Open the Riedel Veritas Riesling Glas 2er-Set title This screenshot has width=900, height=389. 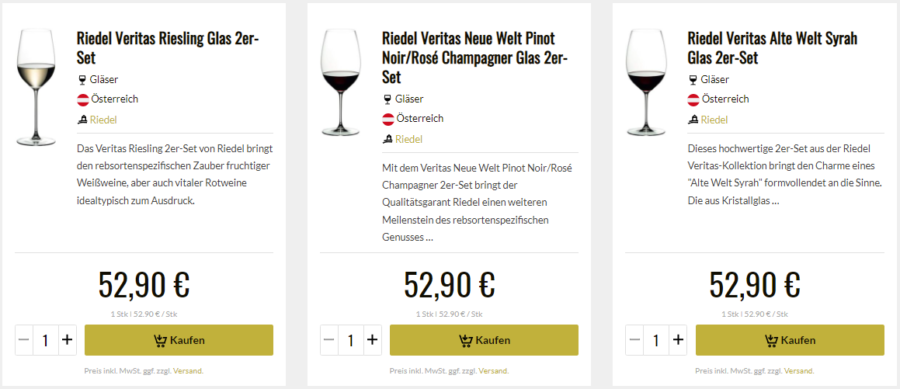(x=168, y=48)
